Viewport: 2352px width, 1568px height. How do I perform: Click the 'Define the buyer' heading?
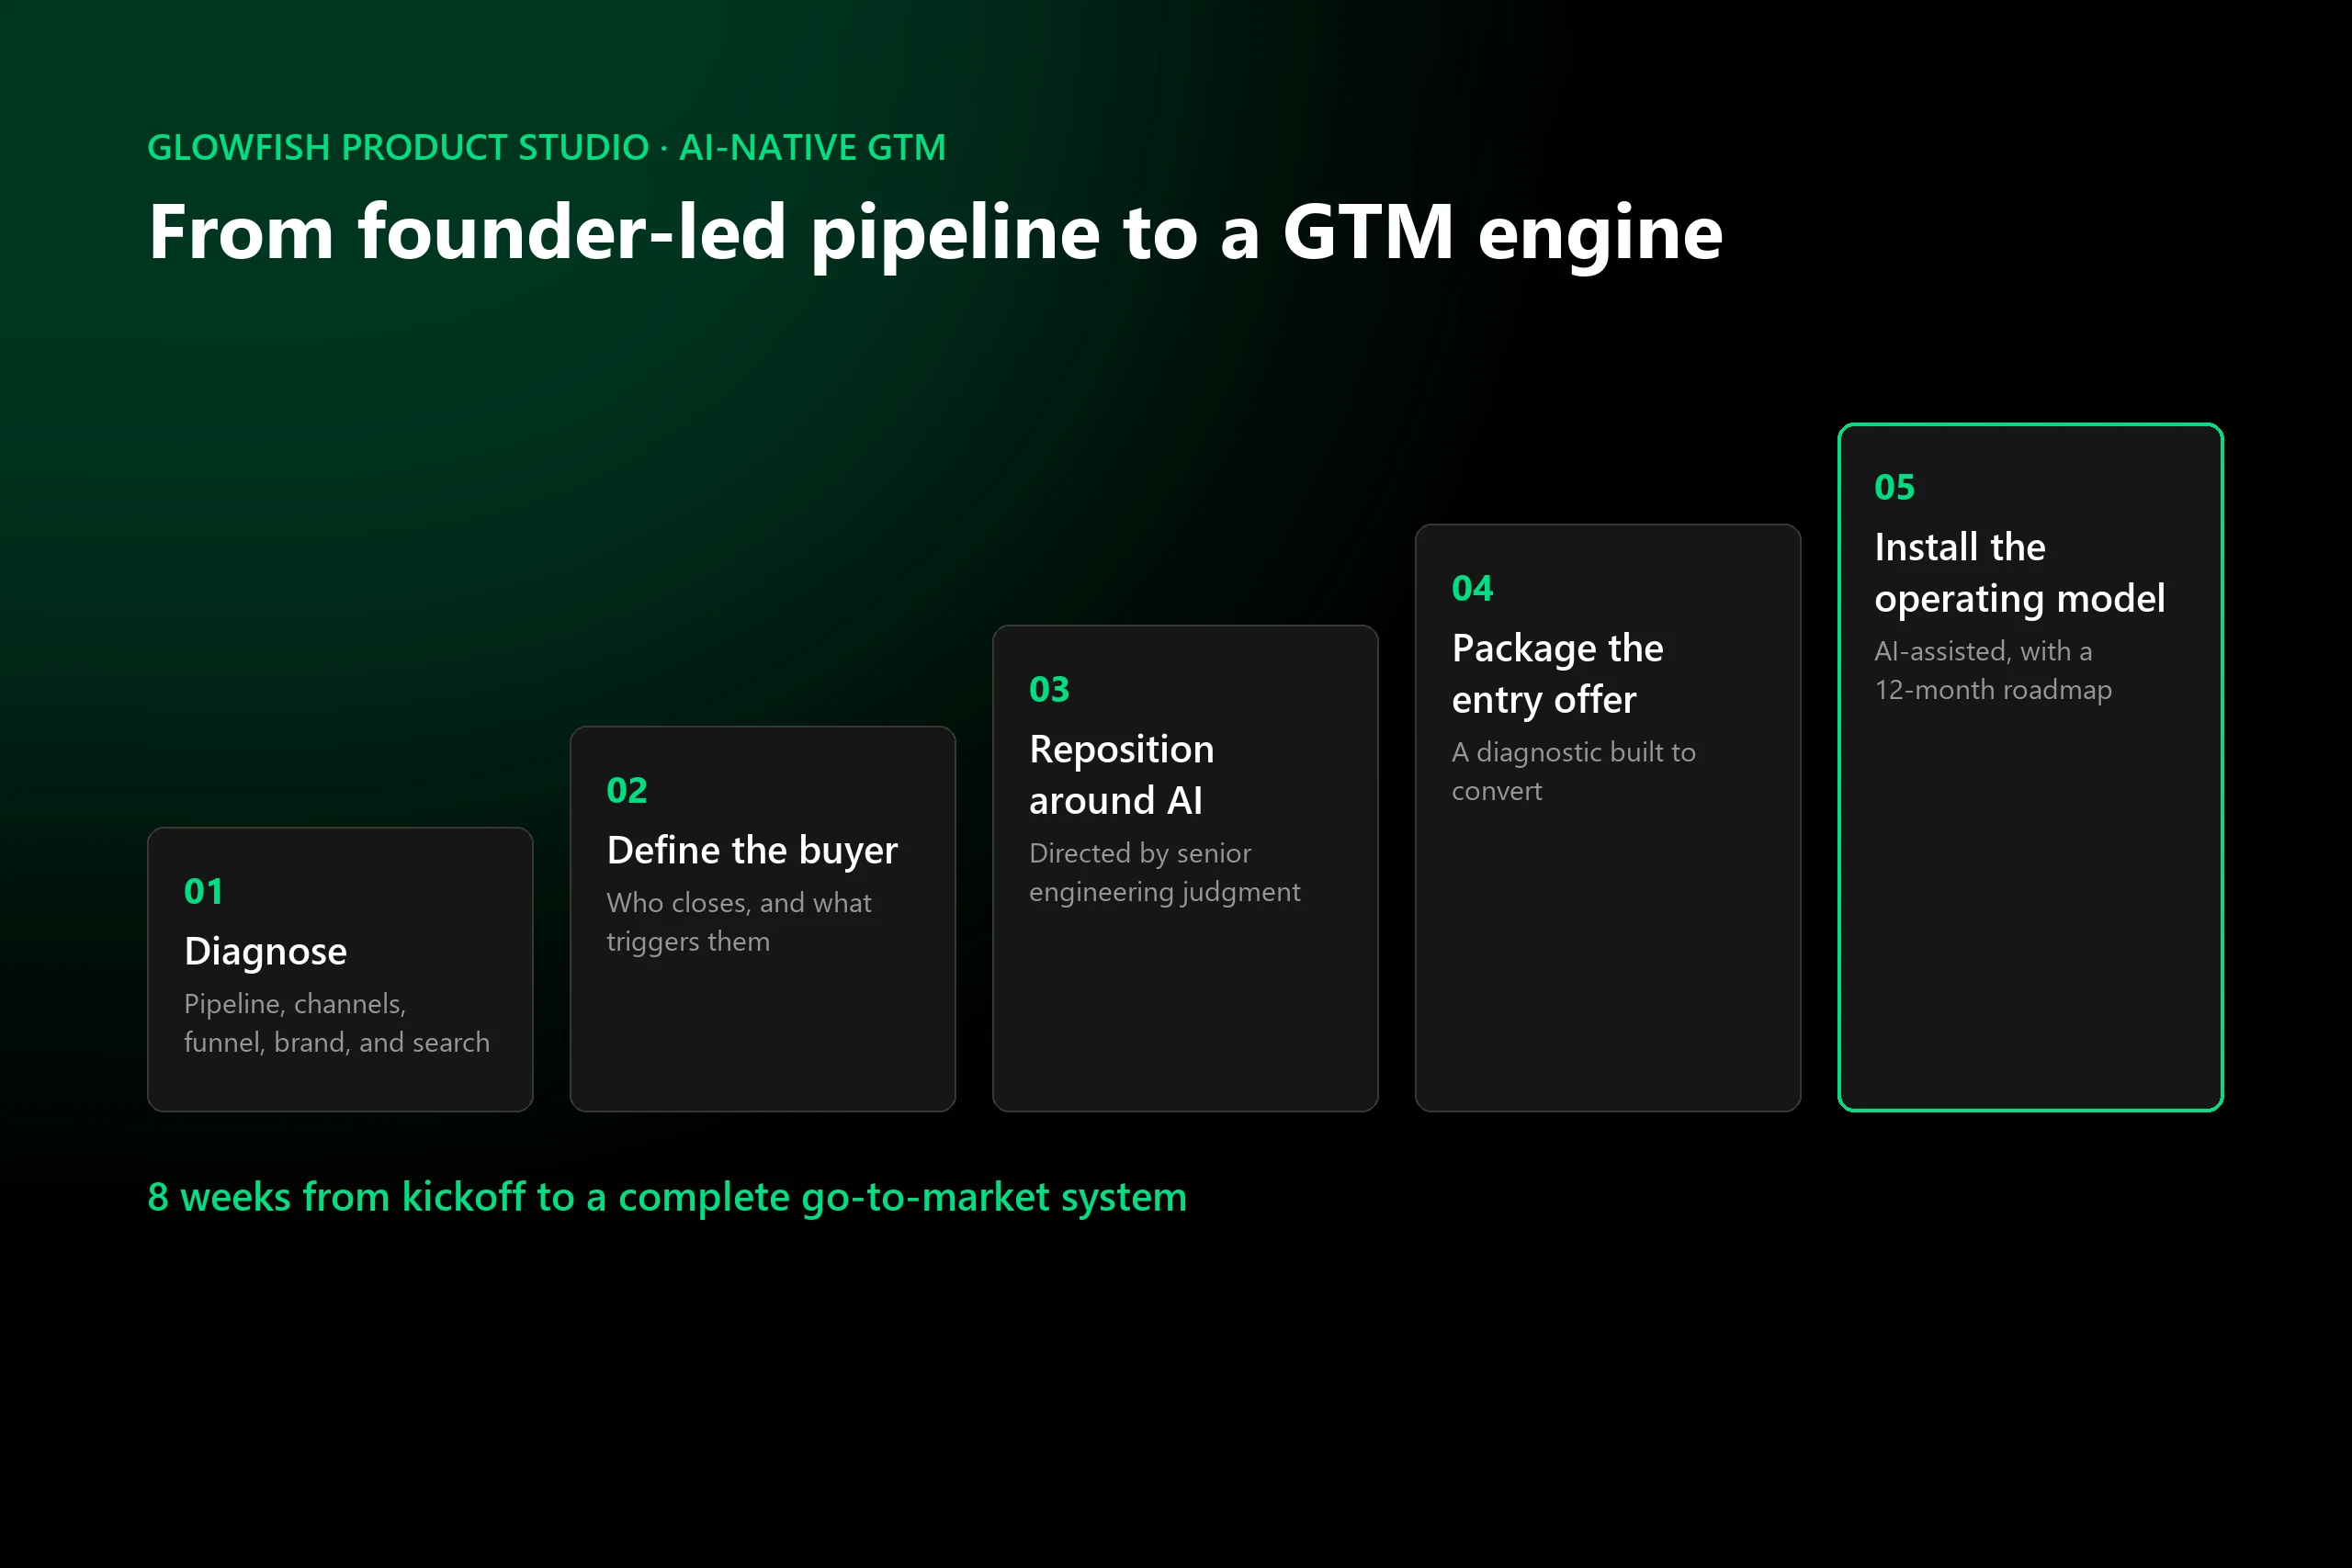point(752,851)
